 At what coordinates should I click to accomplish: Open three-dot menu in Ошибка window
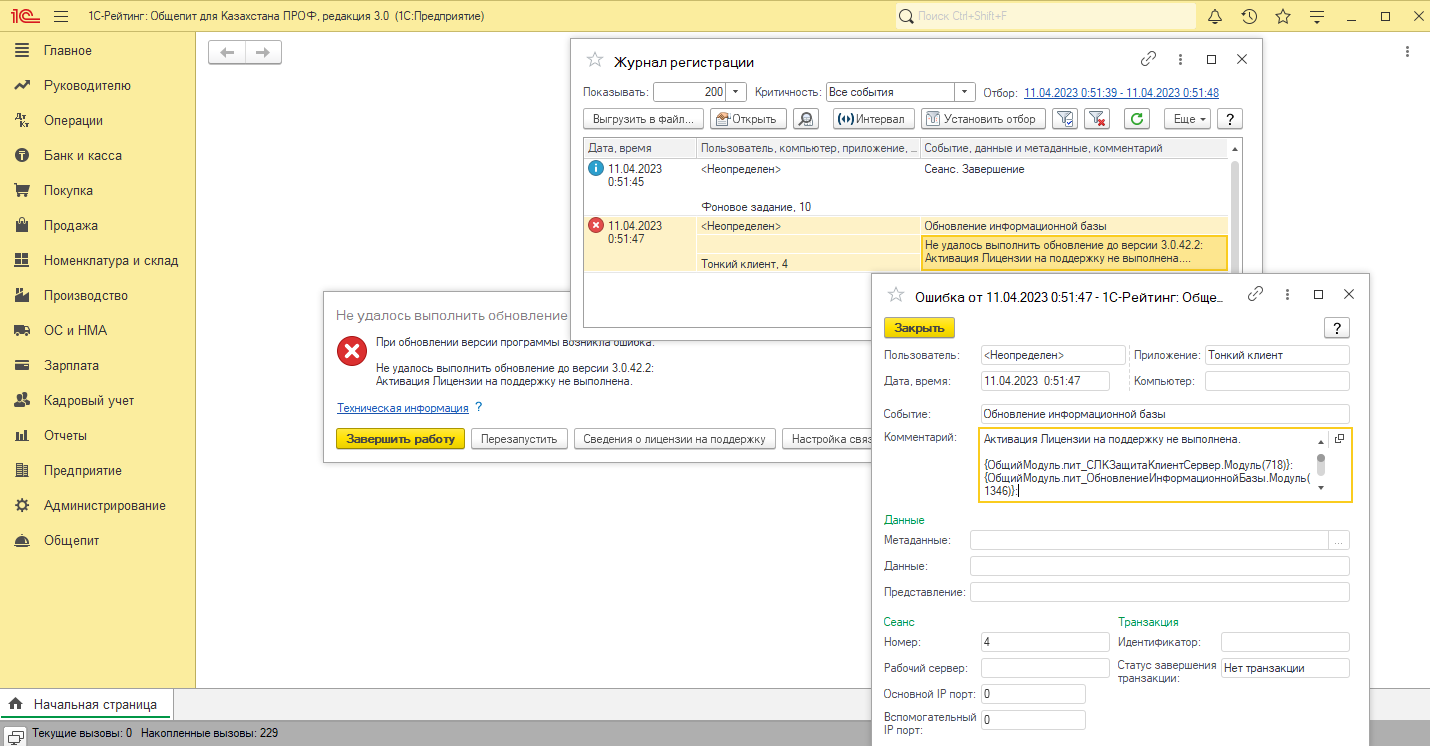[x=1288, y=294]
